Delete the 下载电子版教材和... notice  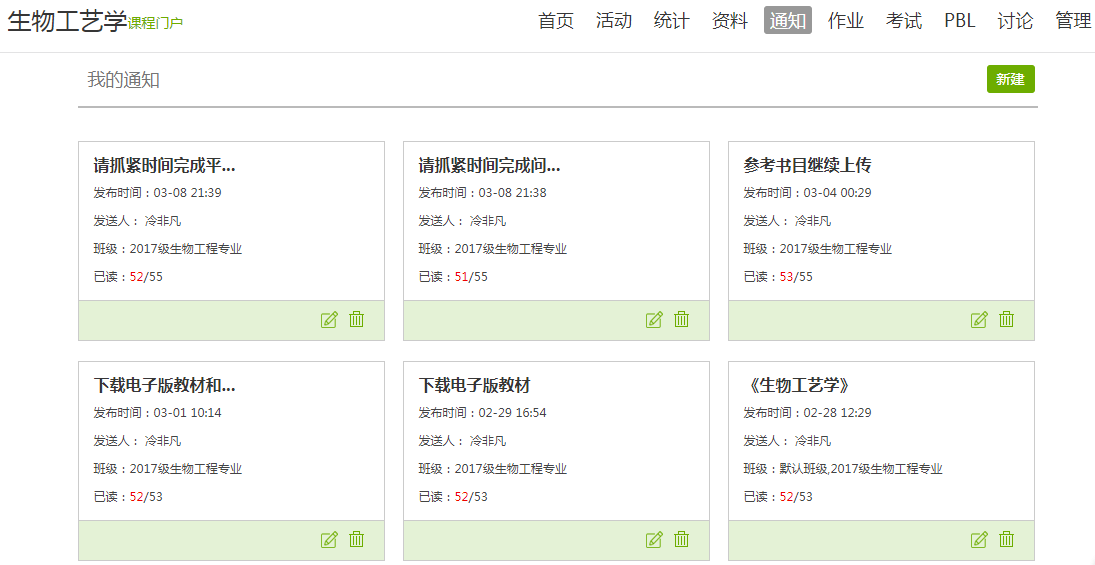pos(357,540)
